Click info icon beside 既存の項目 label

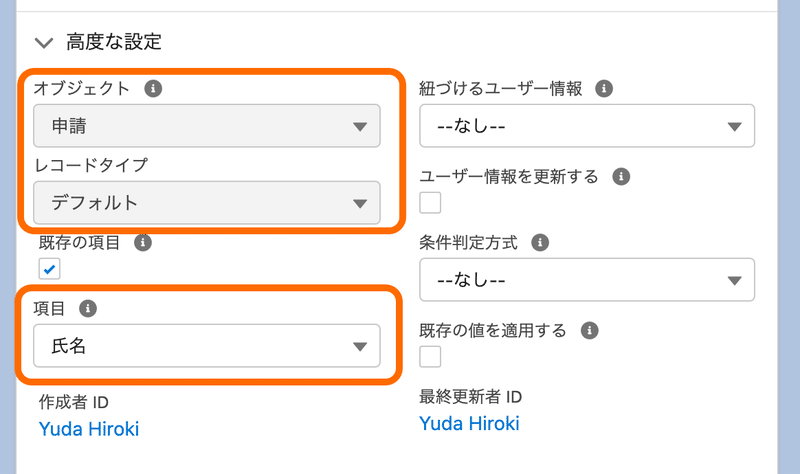click(x=143, y=242)
